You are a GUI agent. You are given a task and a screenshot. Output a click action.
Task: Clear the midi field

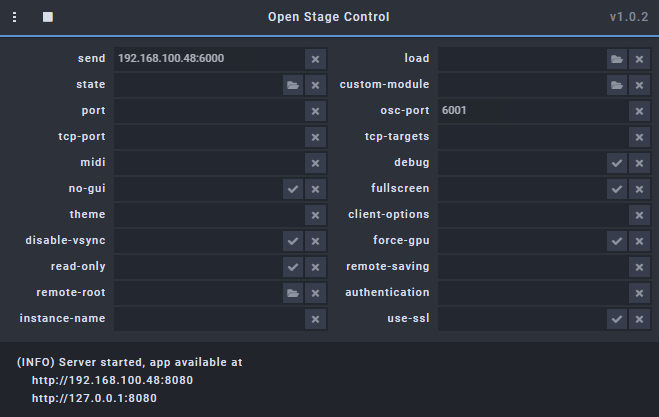[x=315, y=163]
